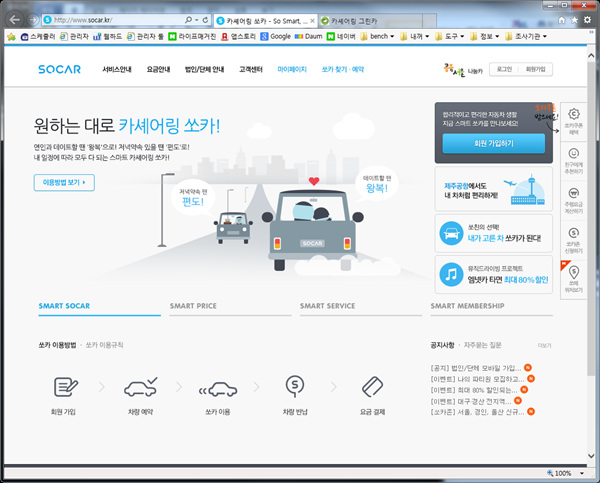Viewport: 600px width, 483px height.
Task: Open the 쏘카존 신청하기 sidebar icon
Action: point(573,240)
